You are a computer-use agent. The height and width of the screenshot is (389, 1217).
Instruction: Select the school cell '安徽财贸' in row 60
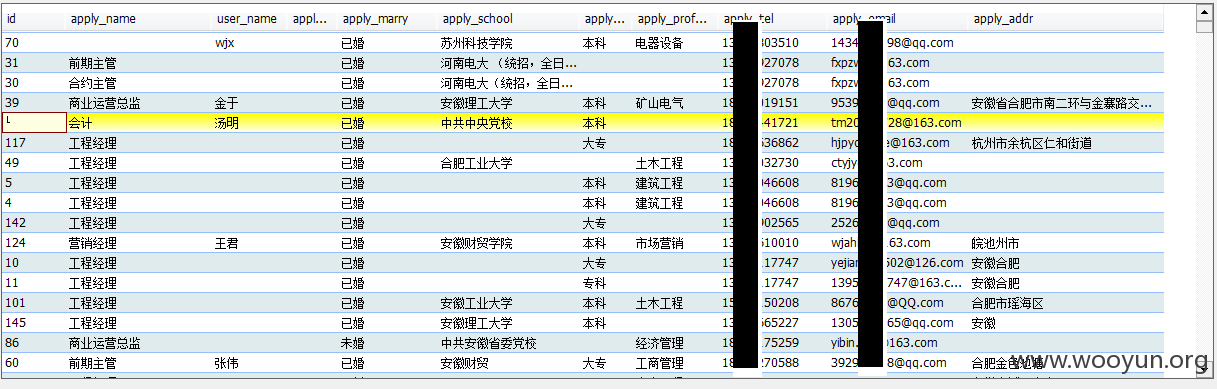(x=464, y=363)
